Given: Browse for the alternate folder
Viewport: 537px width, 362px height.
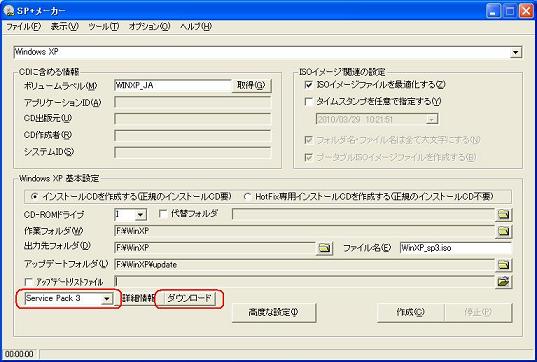Looking at the screenshot, I should click(503, 214).
